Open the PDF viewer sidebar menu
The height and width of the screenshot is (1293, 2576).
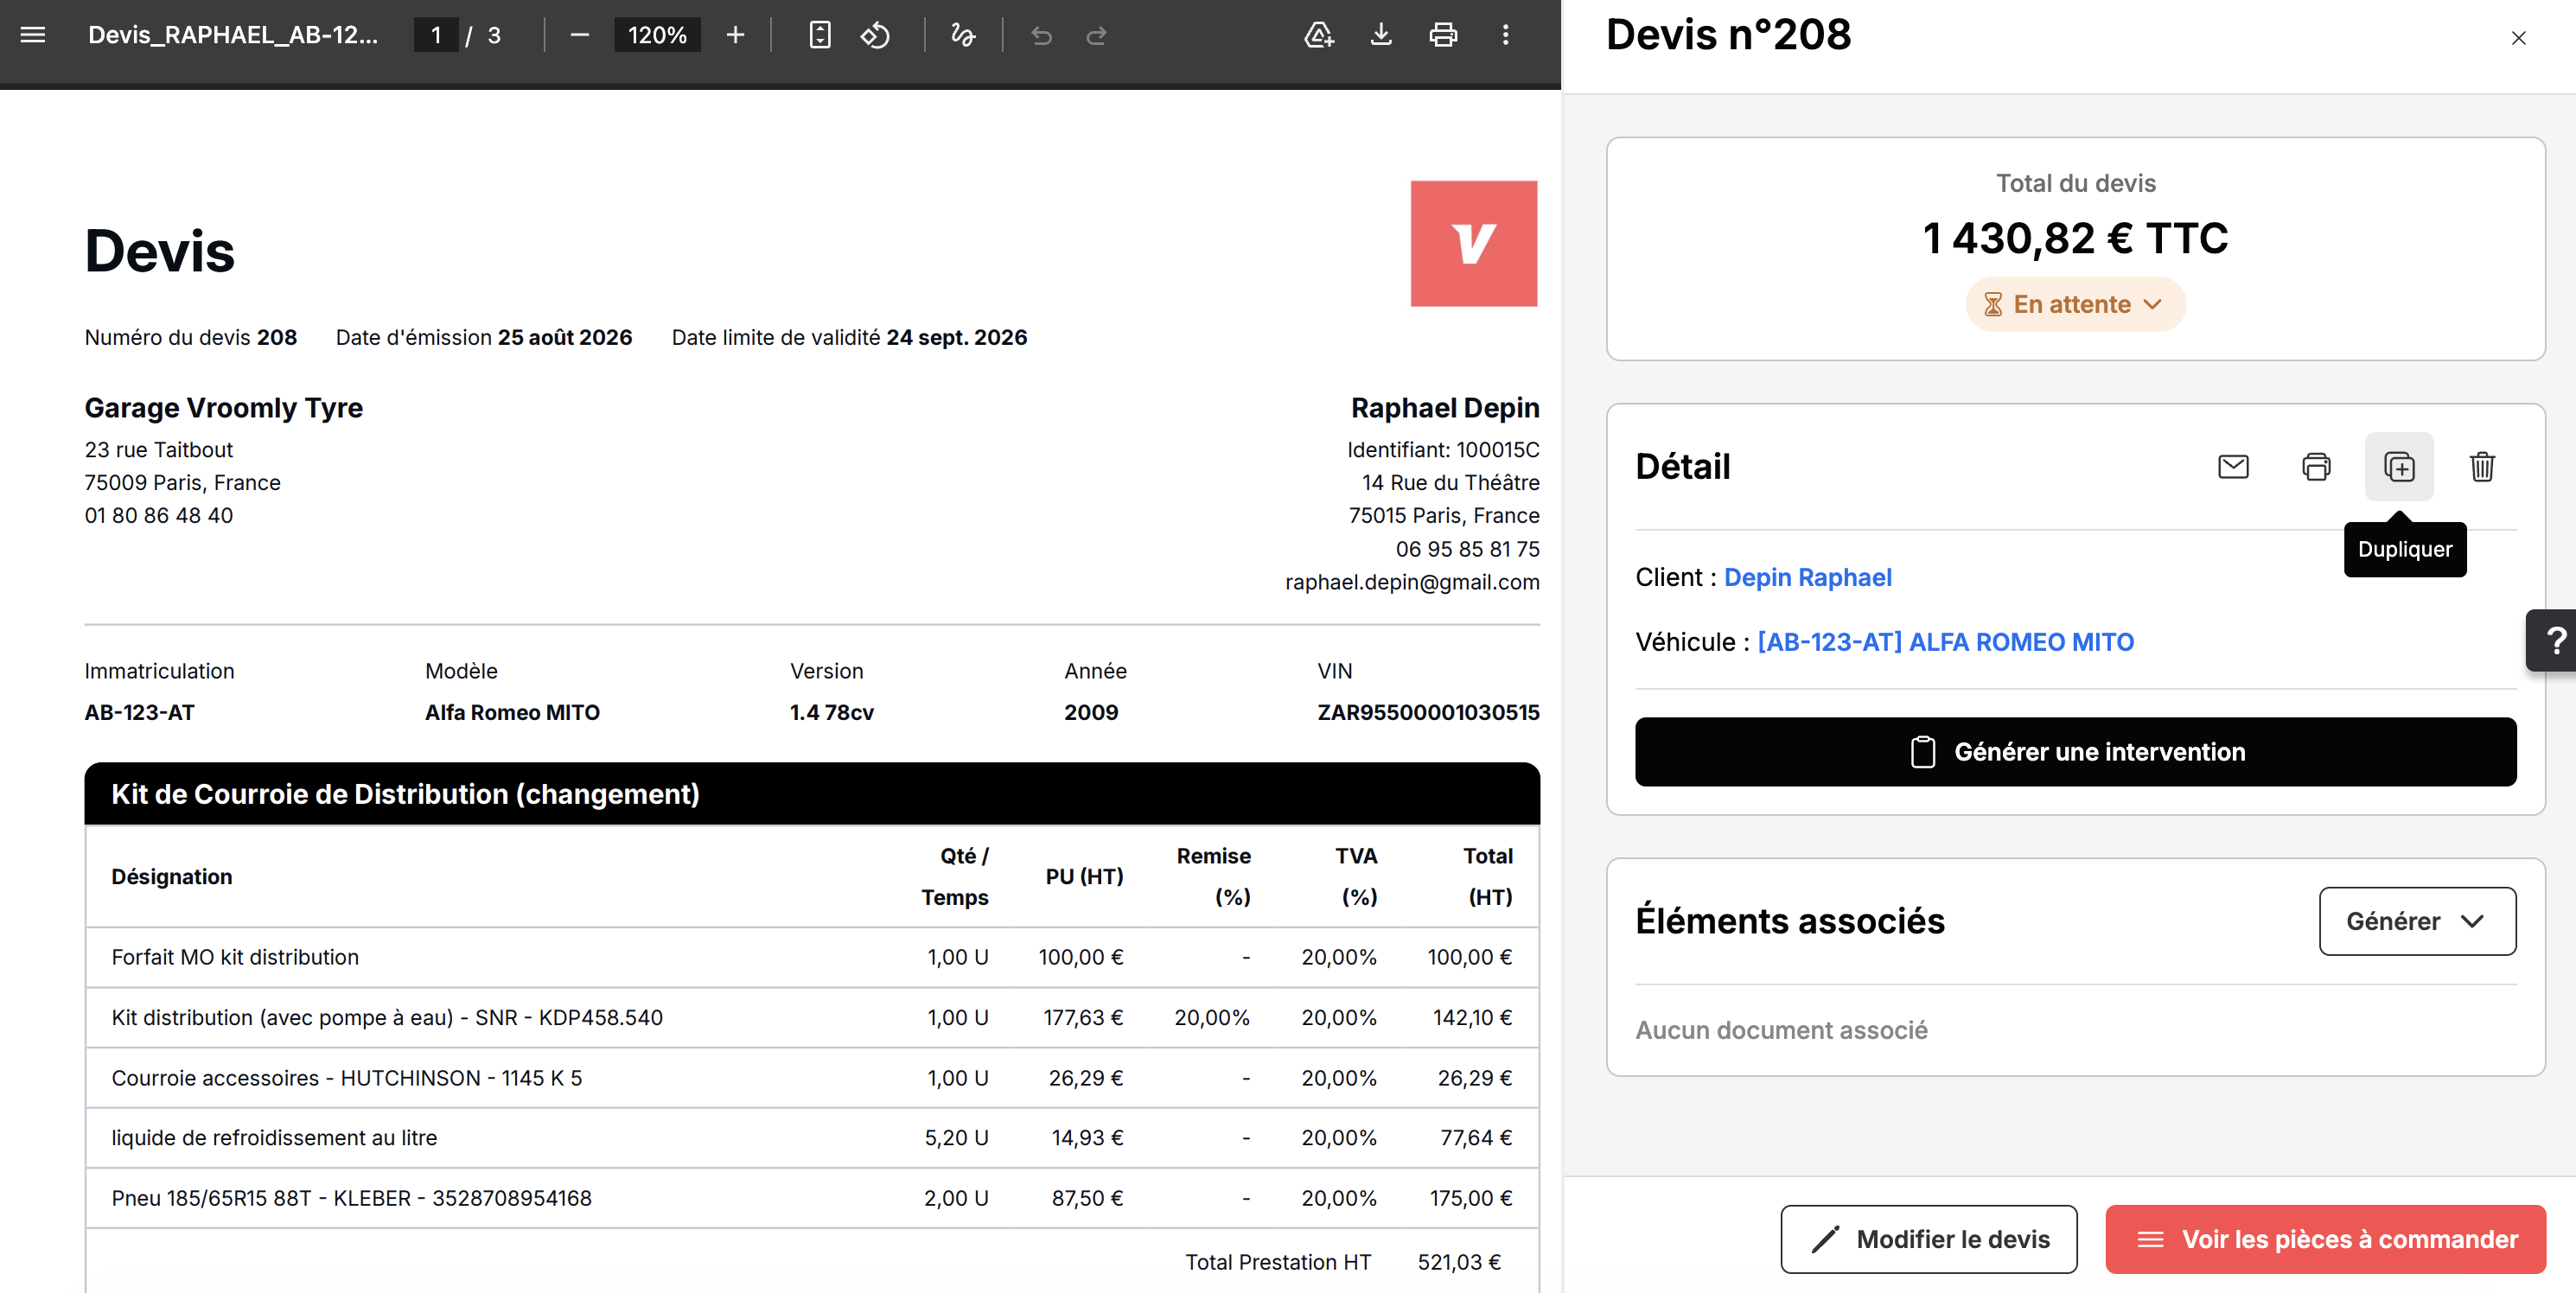coord(33,35)
